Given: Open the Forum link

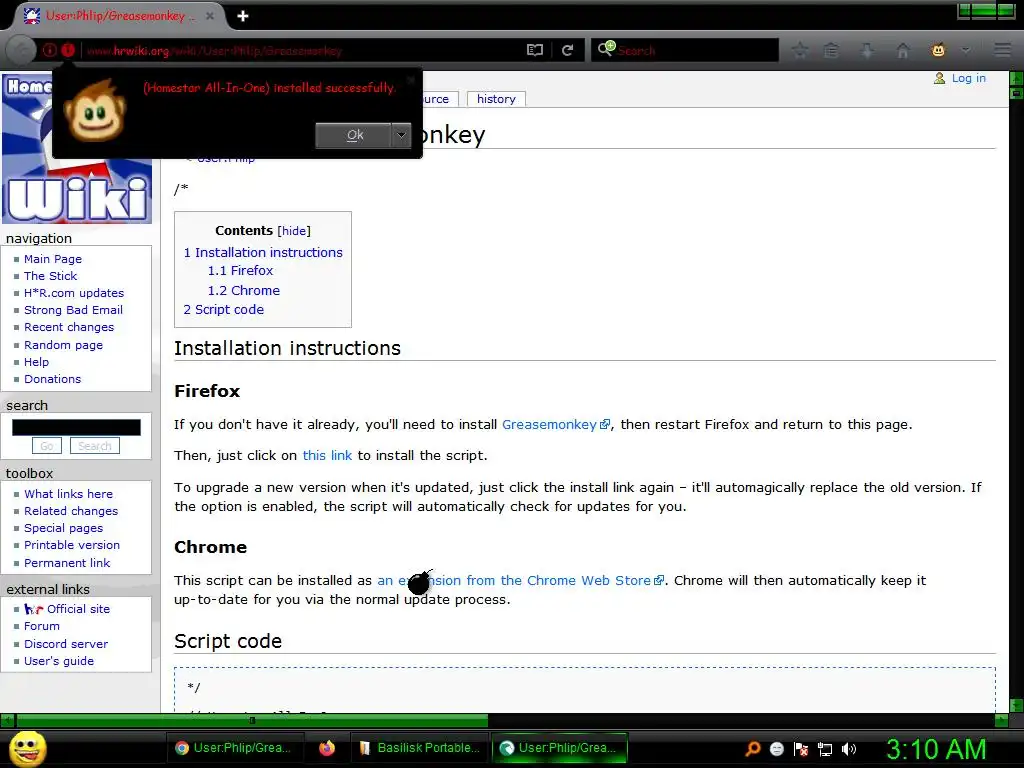Looking at the screenshot, I should click(x=42, y=626).
